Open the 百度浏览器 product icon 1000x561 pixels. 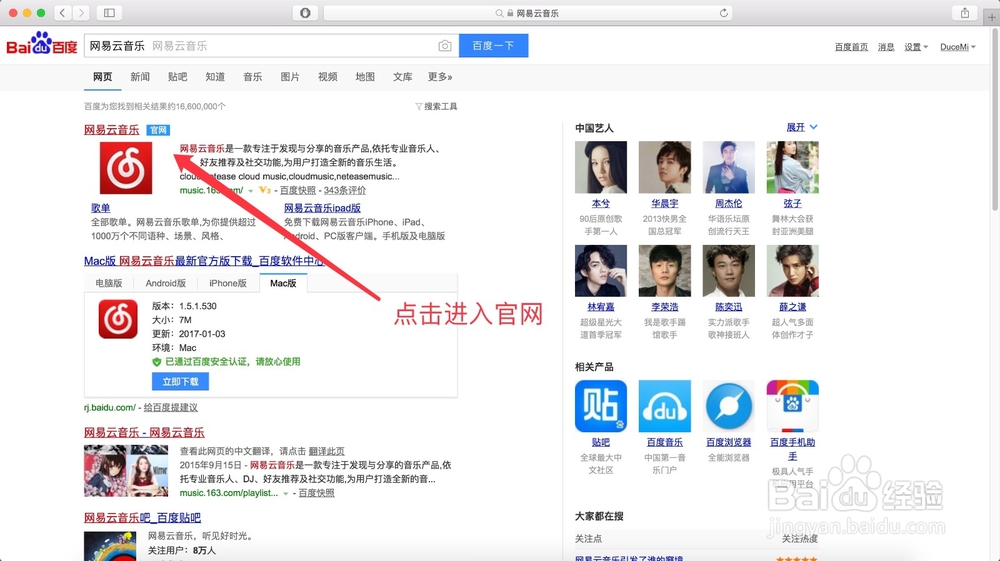coord(728,406)
